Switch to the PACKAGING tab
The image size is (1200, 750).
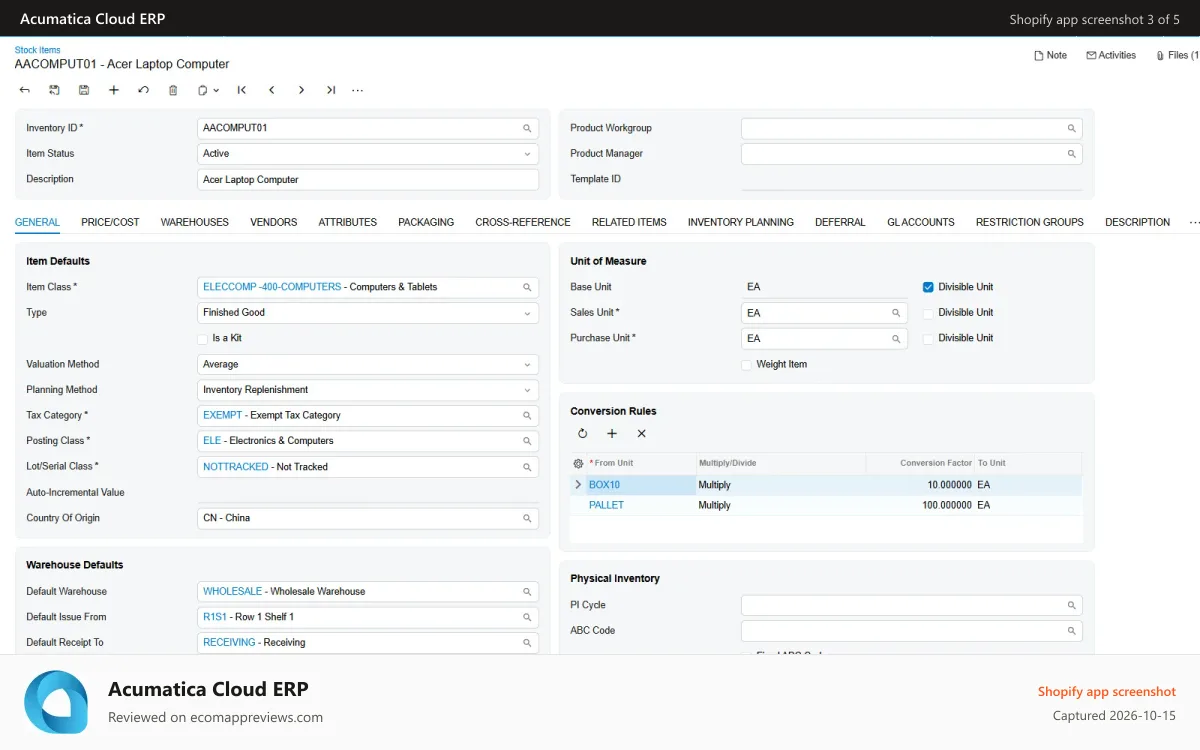coord(426,222)
